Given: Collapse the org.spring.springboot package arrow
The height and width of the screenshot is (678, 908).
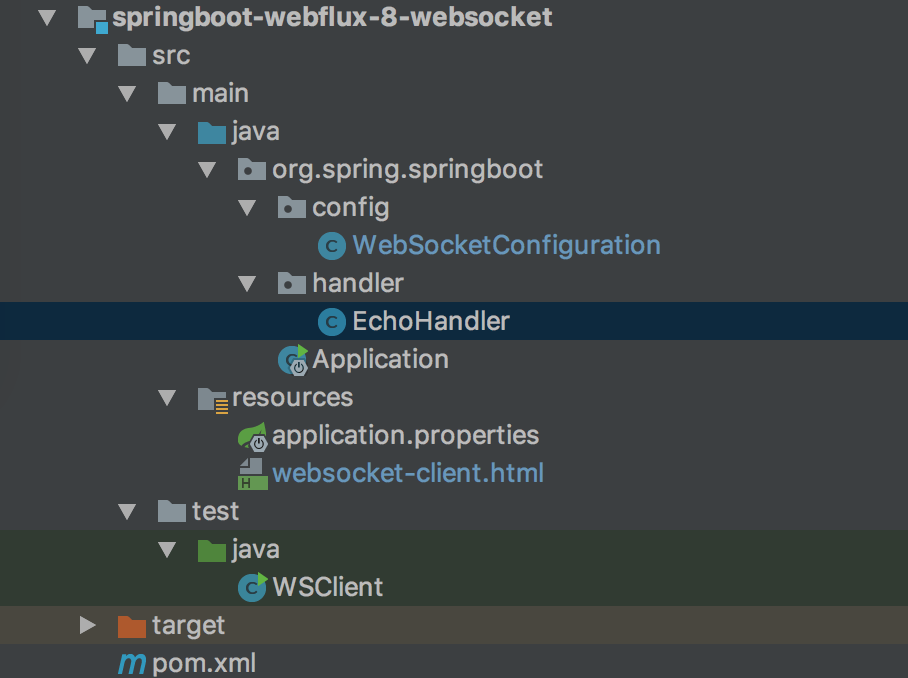Looking at the screenshot, I should [207, 170].
